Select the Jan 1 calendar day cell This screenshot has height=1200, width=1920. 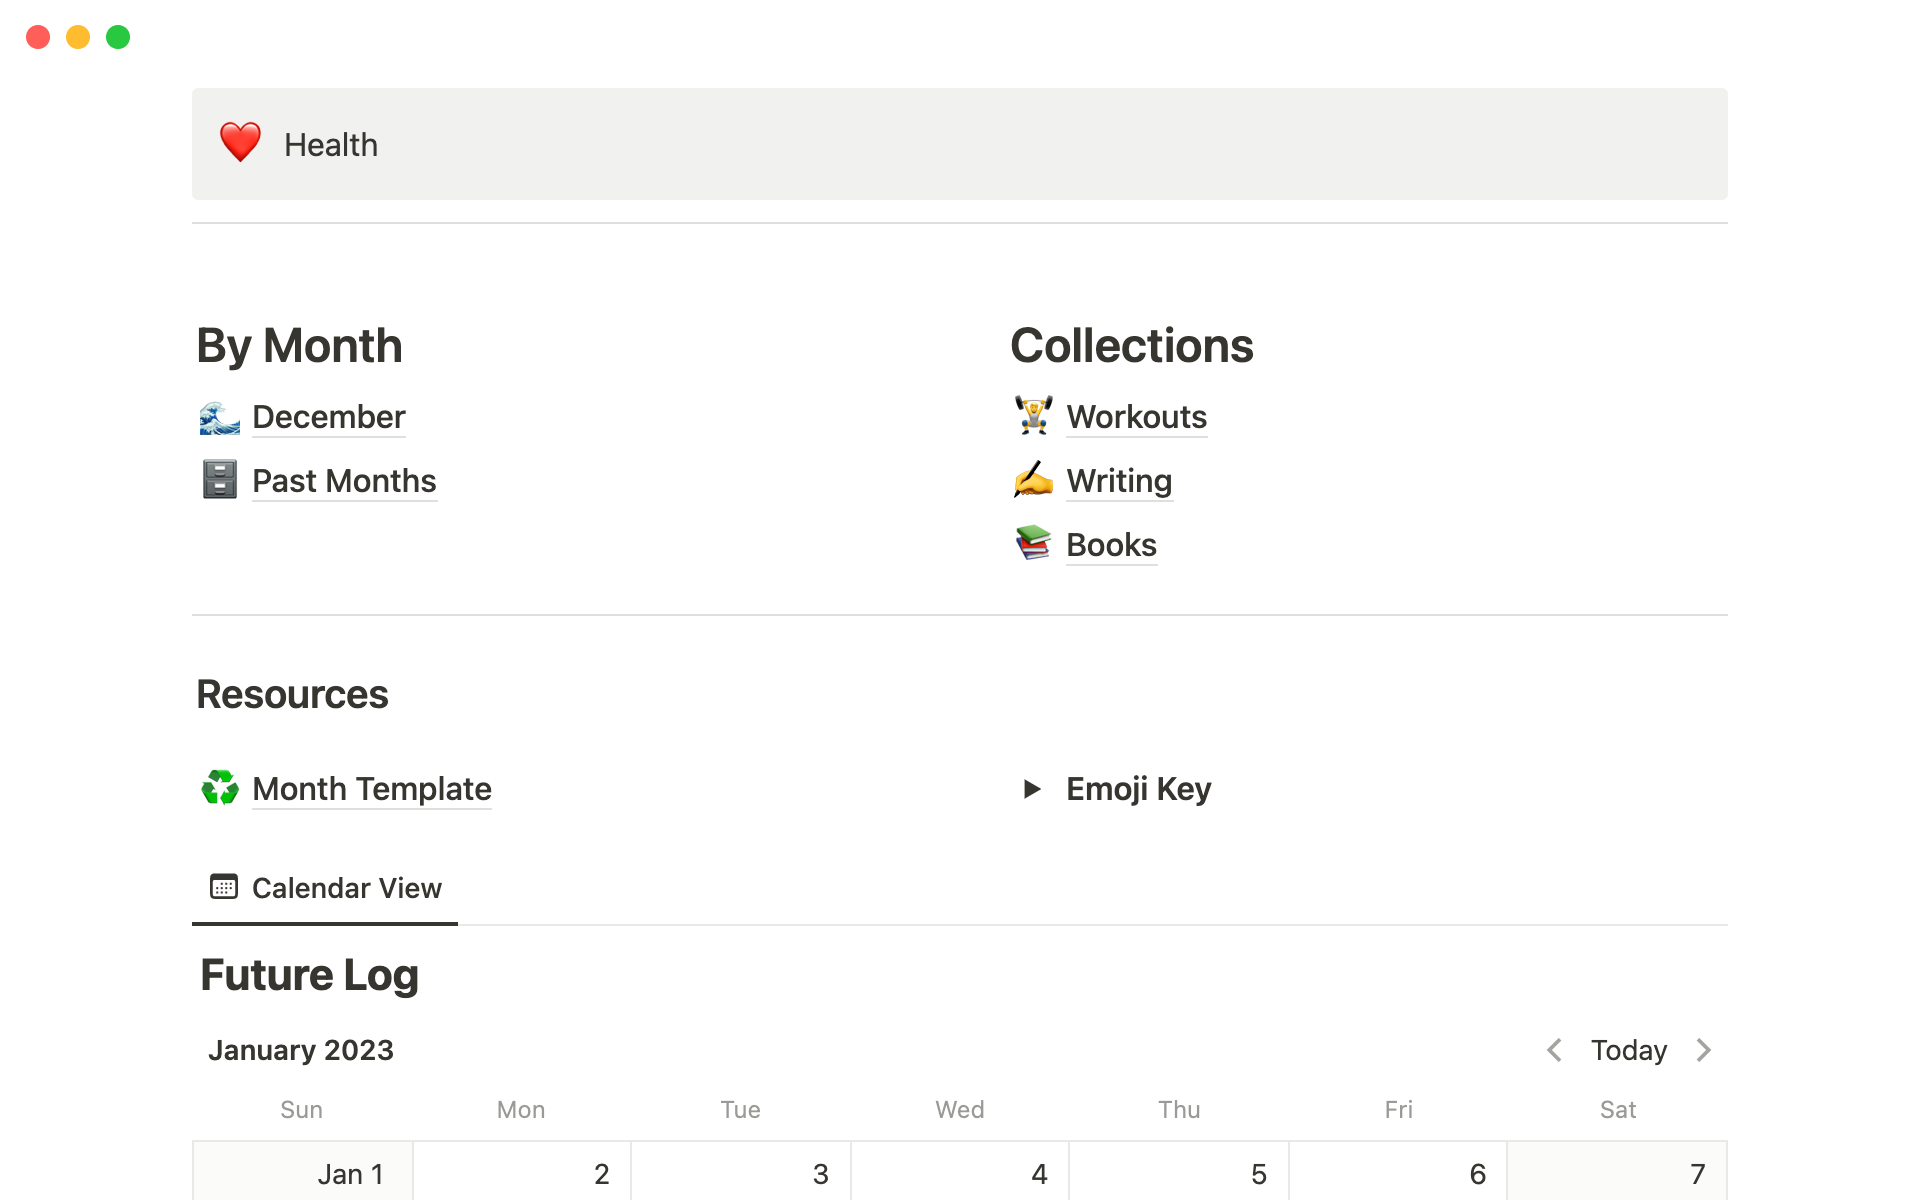click(302, 1172)
